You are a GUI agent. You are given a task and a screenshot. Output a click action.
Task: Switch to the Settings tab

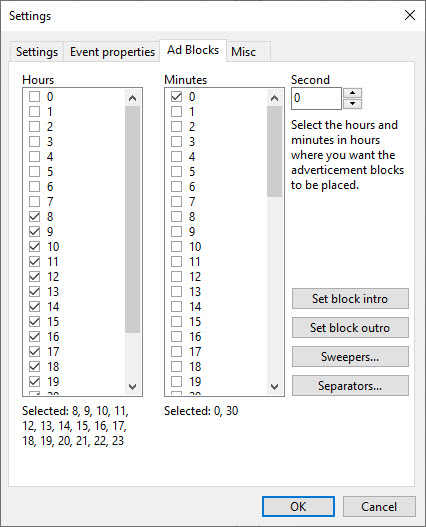37,52
